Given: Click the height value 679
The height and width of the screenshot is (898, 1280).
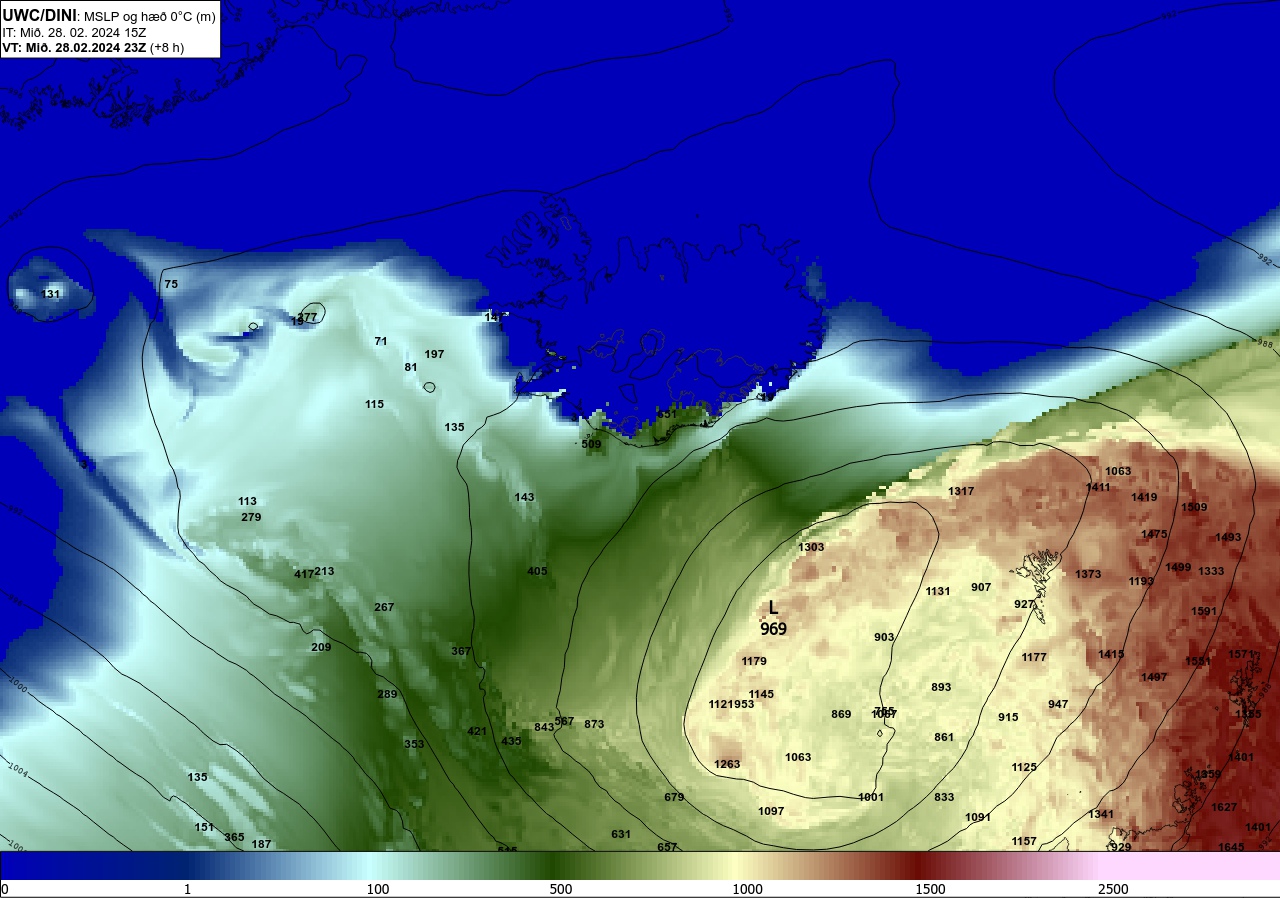Looking at the screenshot, I should (x=674, y=797).
